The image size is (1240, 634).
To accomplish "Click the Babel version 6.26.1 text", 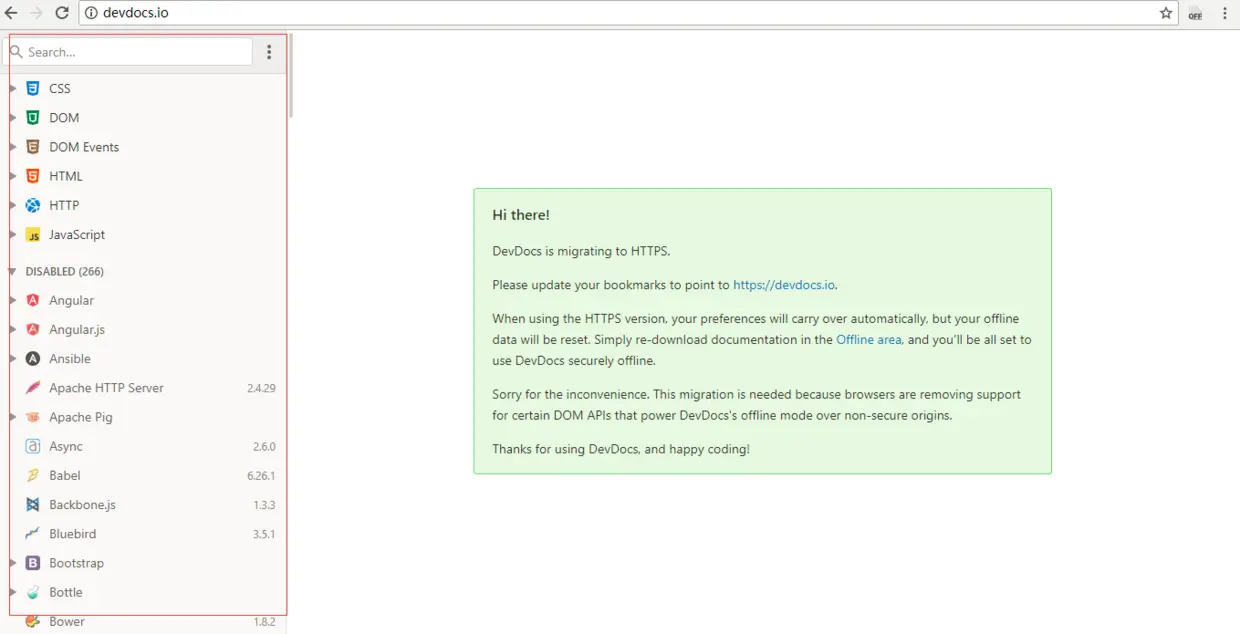I will [261, 476].
